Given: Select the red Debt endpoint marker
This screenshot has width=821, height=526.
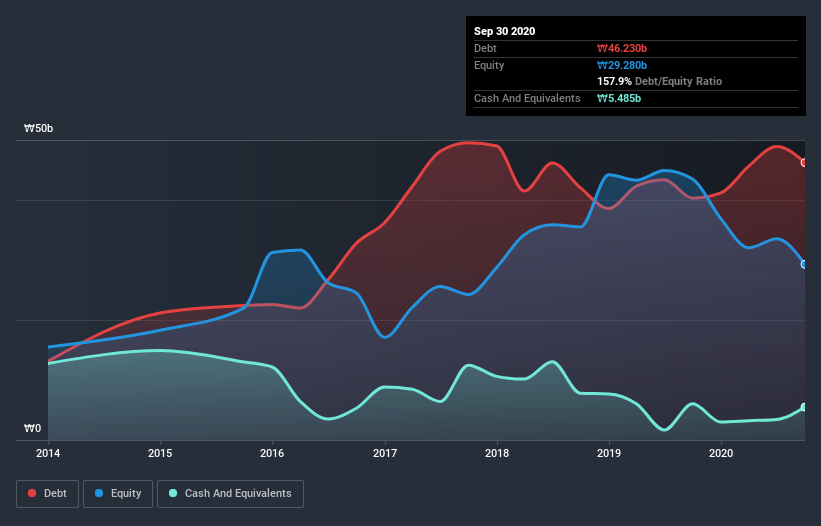Looking at the screenshot, I should (804, 163).
